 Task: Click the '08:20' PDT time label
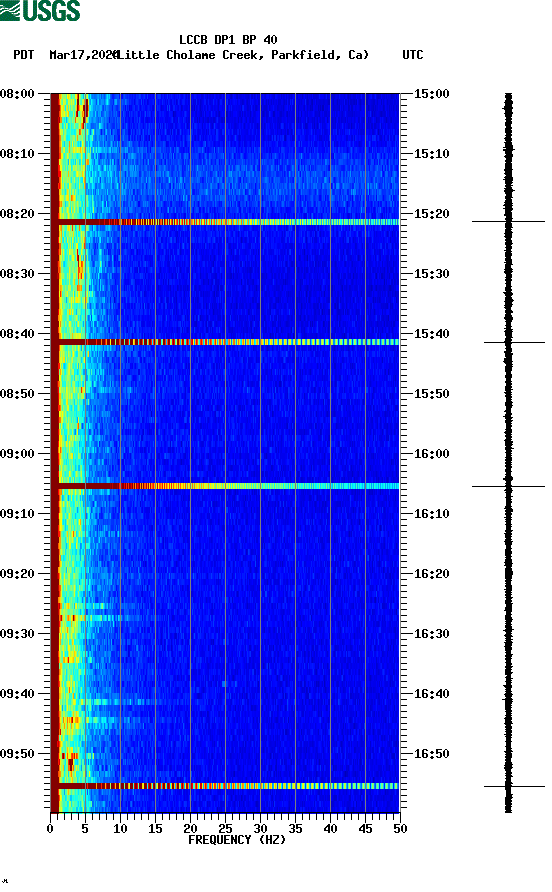(17, 214)
